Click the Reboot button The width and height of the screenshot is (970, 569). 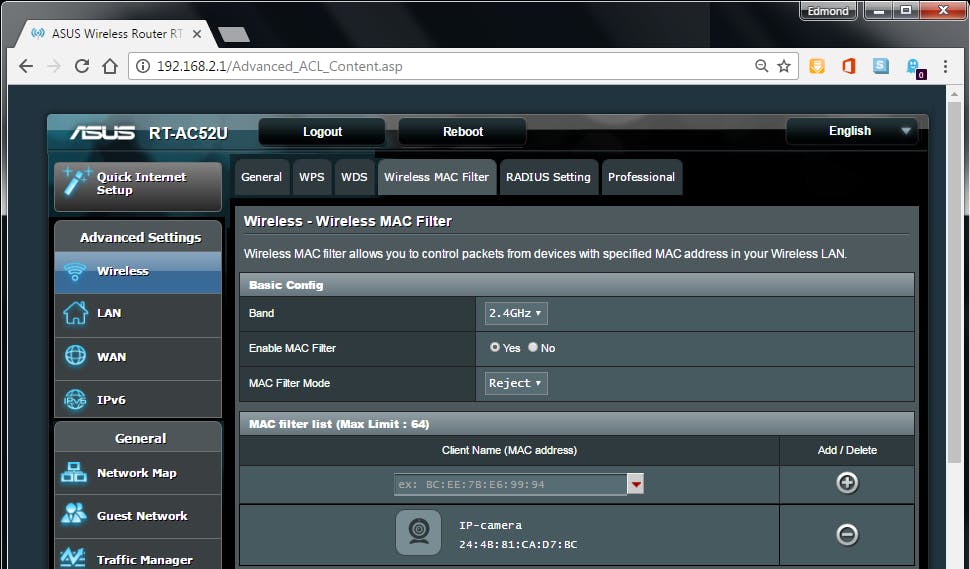[463, 132]
